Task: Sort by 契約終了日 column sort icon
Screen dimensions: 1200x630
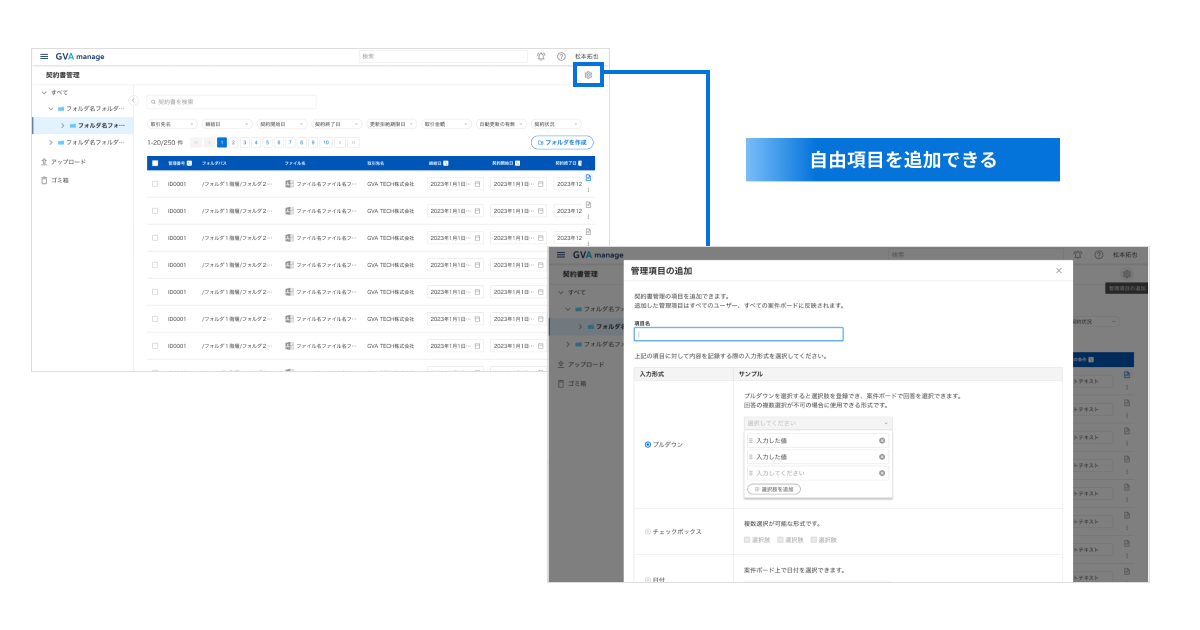Action: [580, 162]
